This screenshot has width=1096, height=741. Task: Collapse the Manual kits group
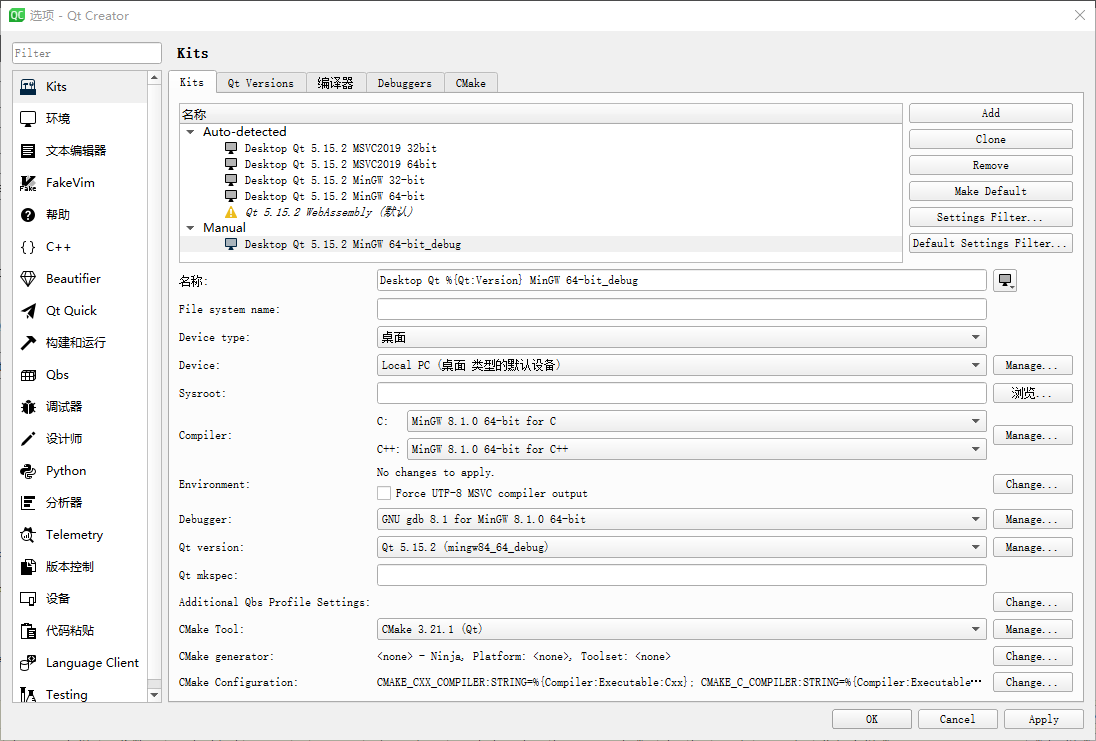(190, 228)
